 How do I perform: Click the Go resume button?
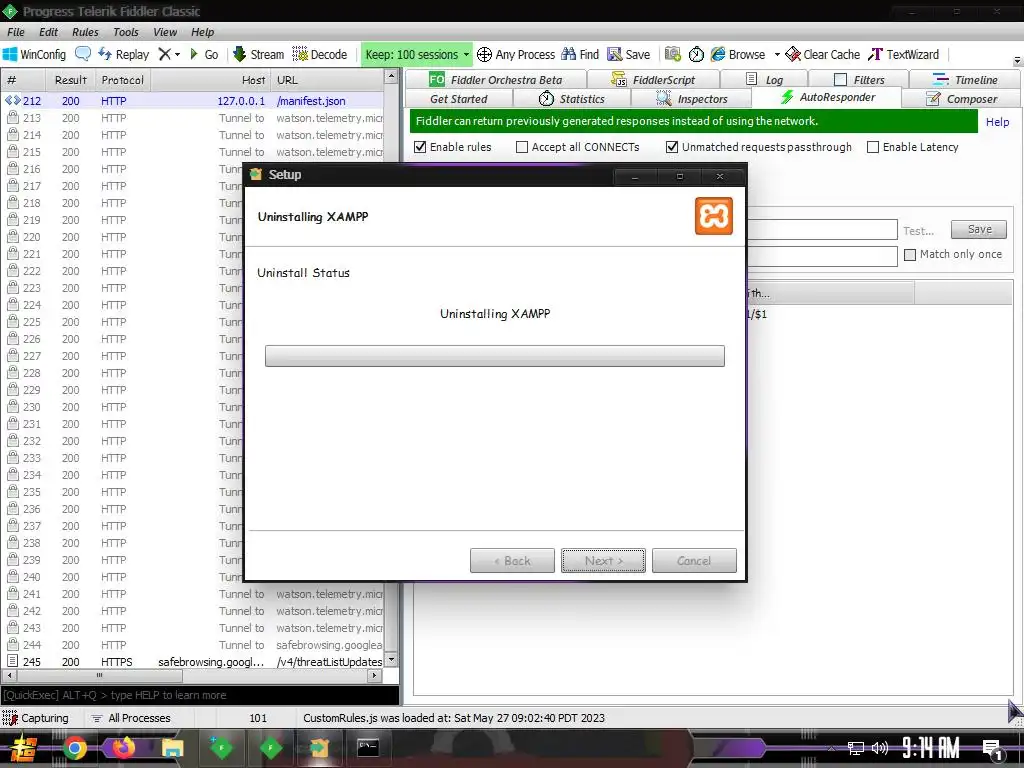[204, 54]
